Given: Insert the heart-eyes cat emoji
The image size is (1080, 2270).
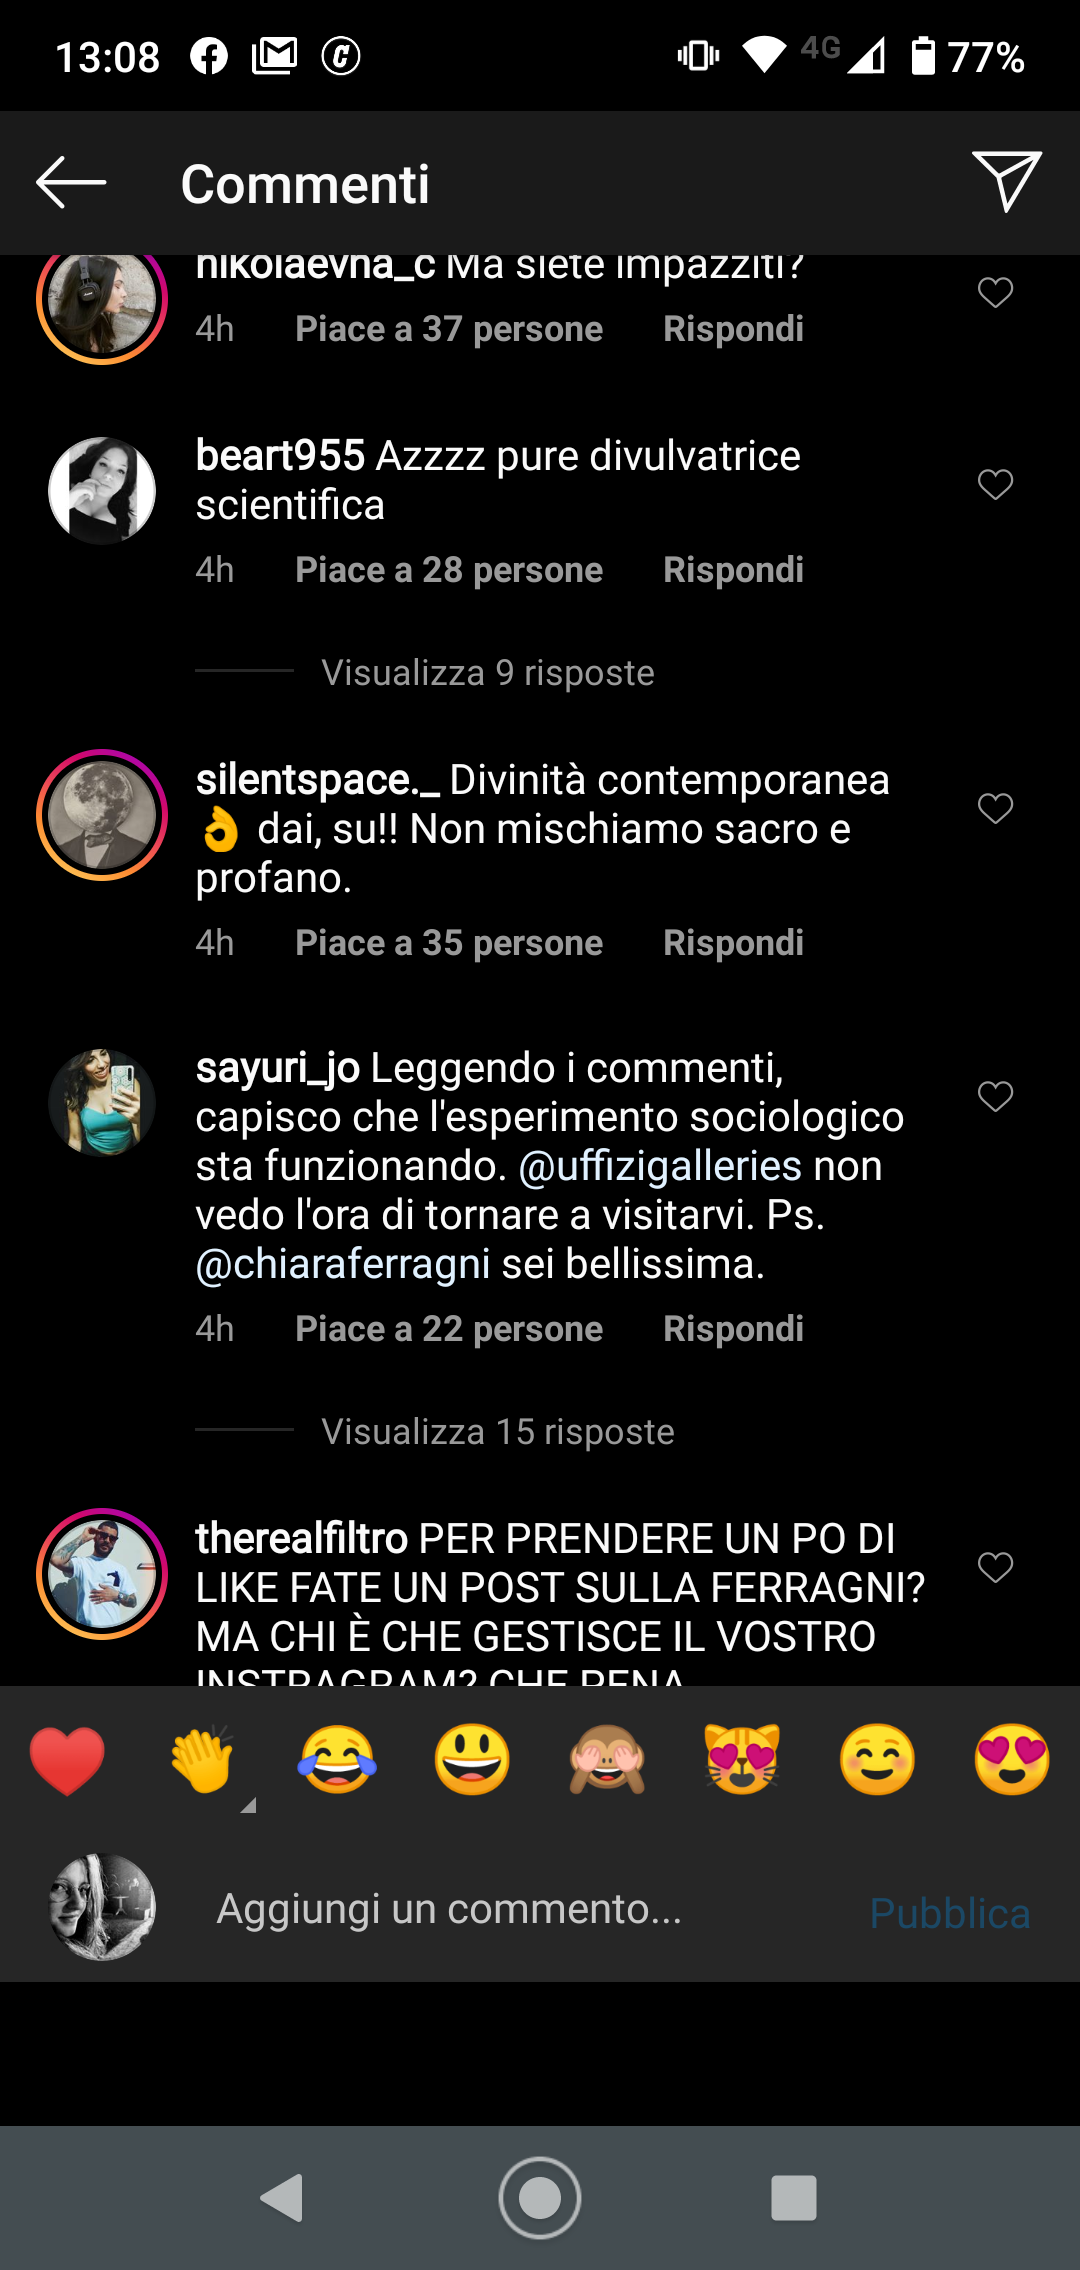Looking at the screenshot, I should [x=742, y=1760].
